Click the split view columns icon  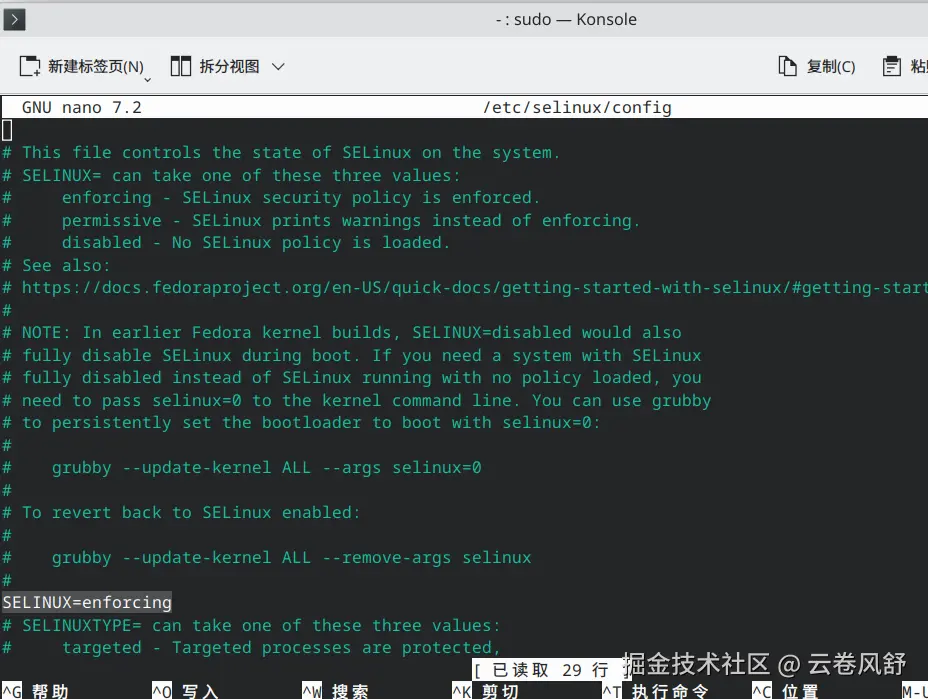181,66
